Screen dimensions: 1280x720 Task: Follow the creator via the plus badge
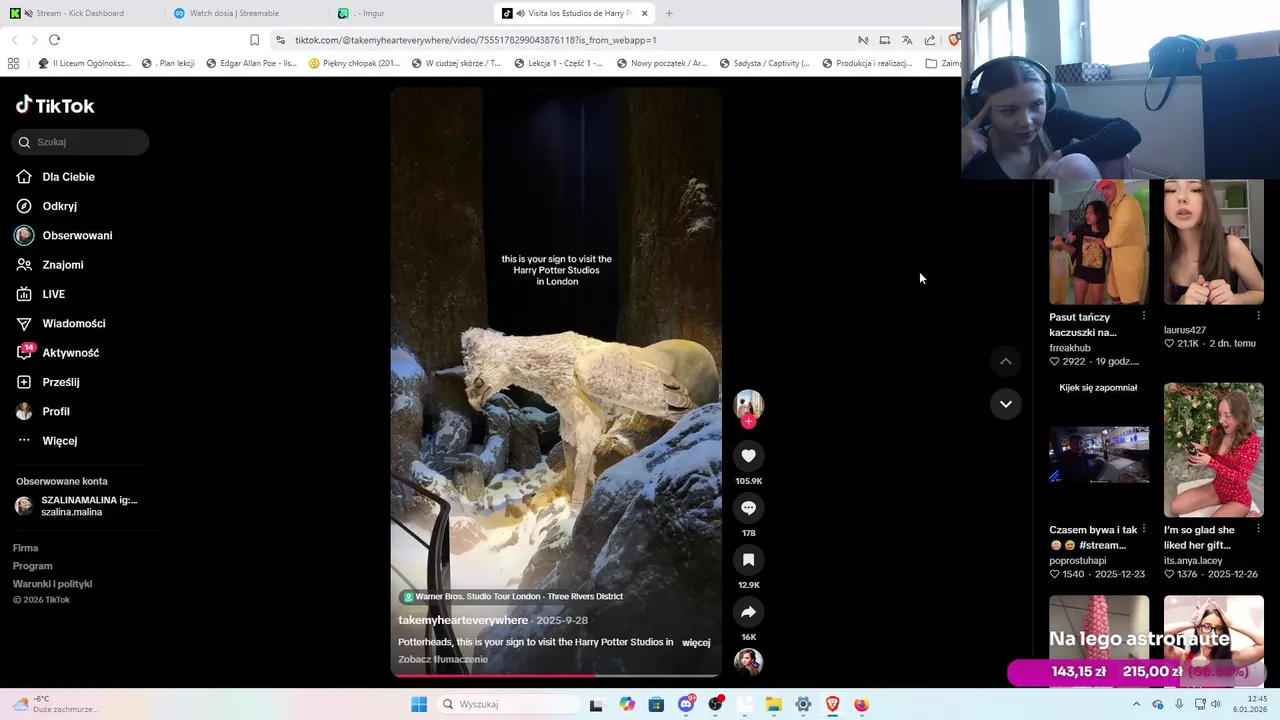748,422
